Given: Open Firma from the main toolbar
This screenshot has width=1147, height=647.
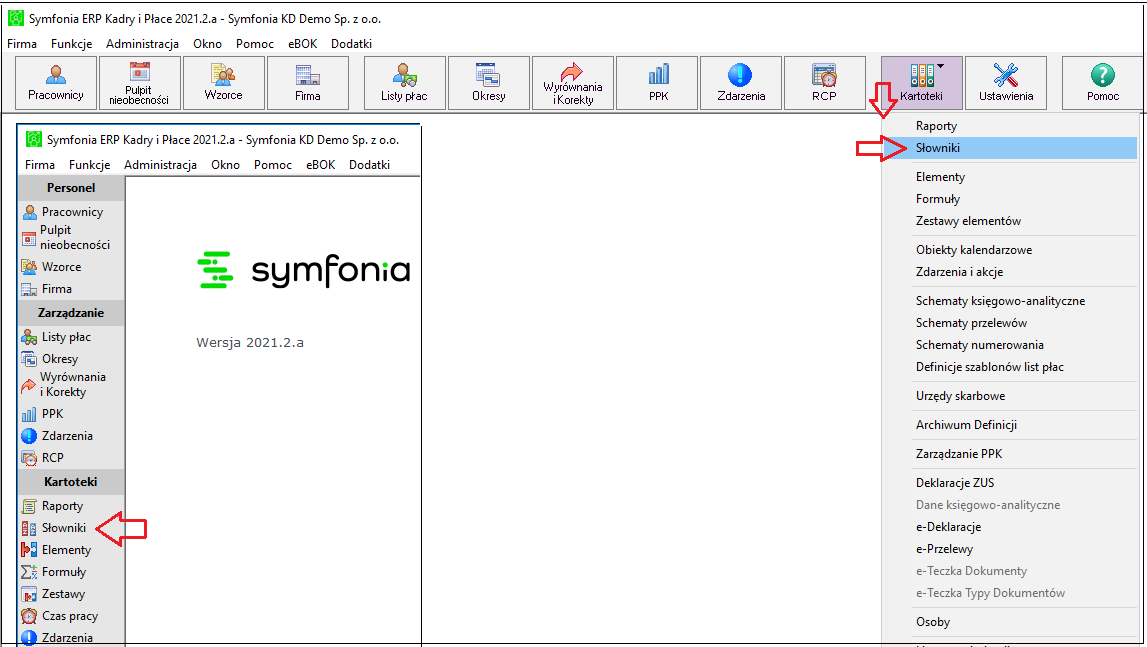Looking at the screenshot, I should point(308,83).
